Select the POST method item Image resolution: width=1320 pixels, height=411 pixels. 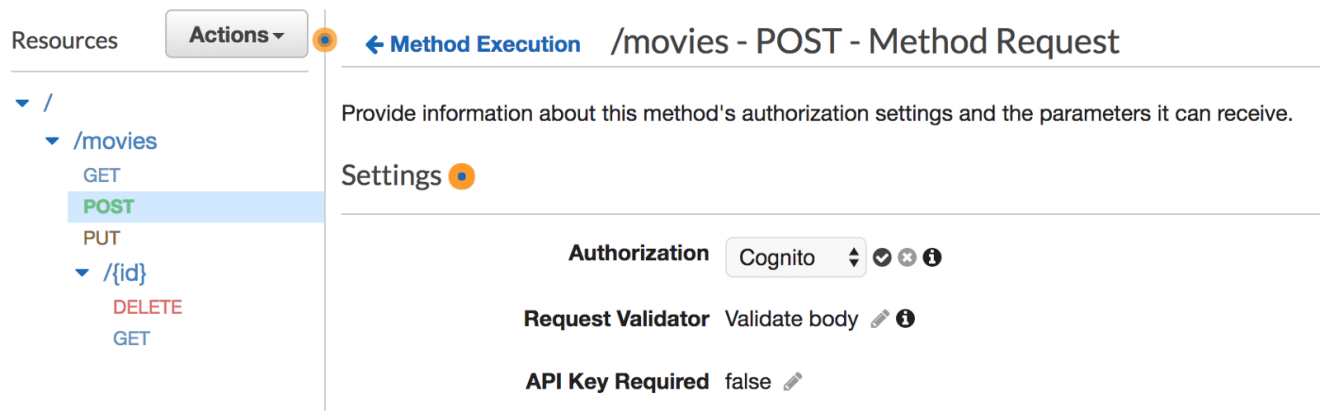tap(196, 207)
